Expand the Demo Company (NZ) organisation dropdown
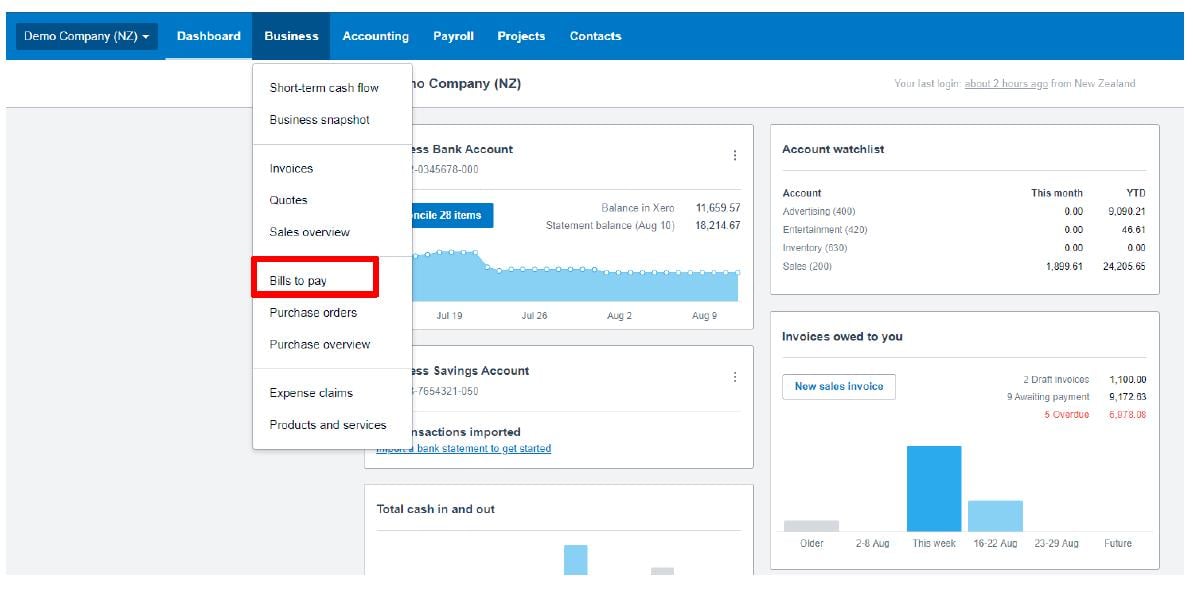This screenshot has width=1193, height=591. (87, 36)
